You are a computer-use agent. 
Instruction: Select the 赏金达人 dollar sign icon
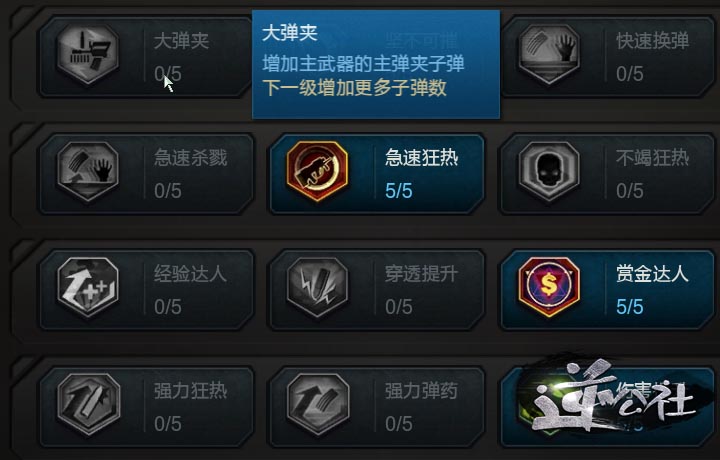pos(549,287)
